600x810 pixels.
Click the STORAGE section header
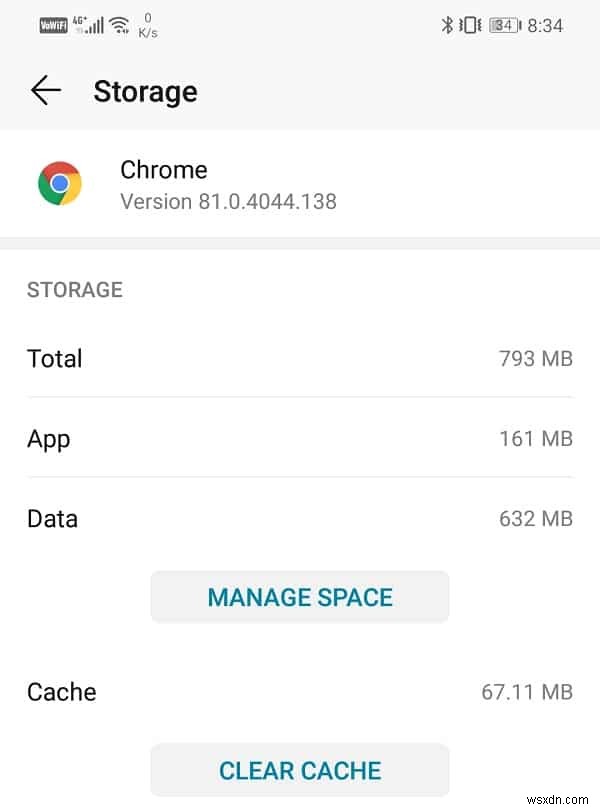[74, 290]
